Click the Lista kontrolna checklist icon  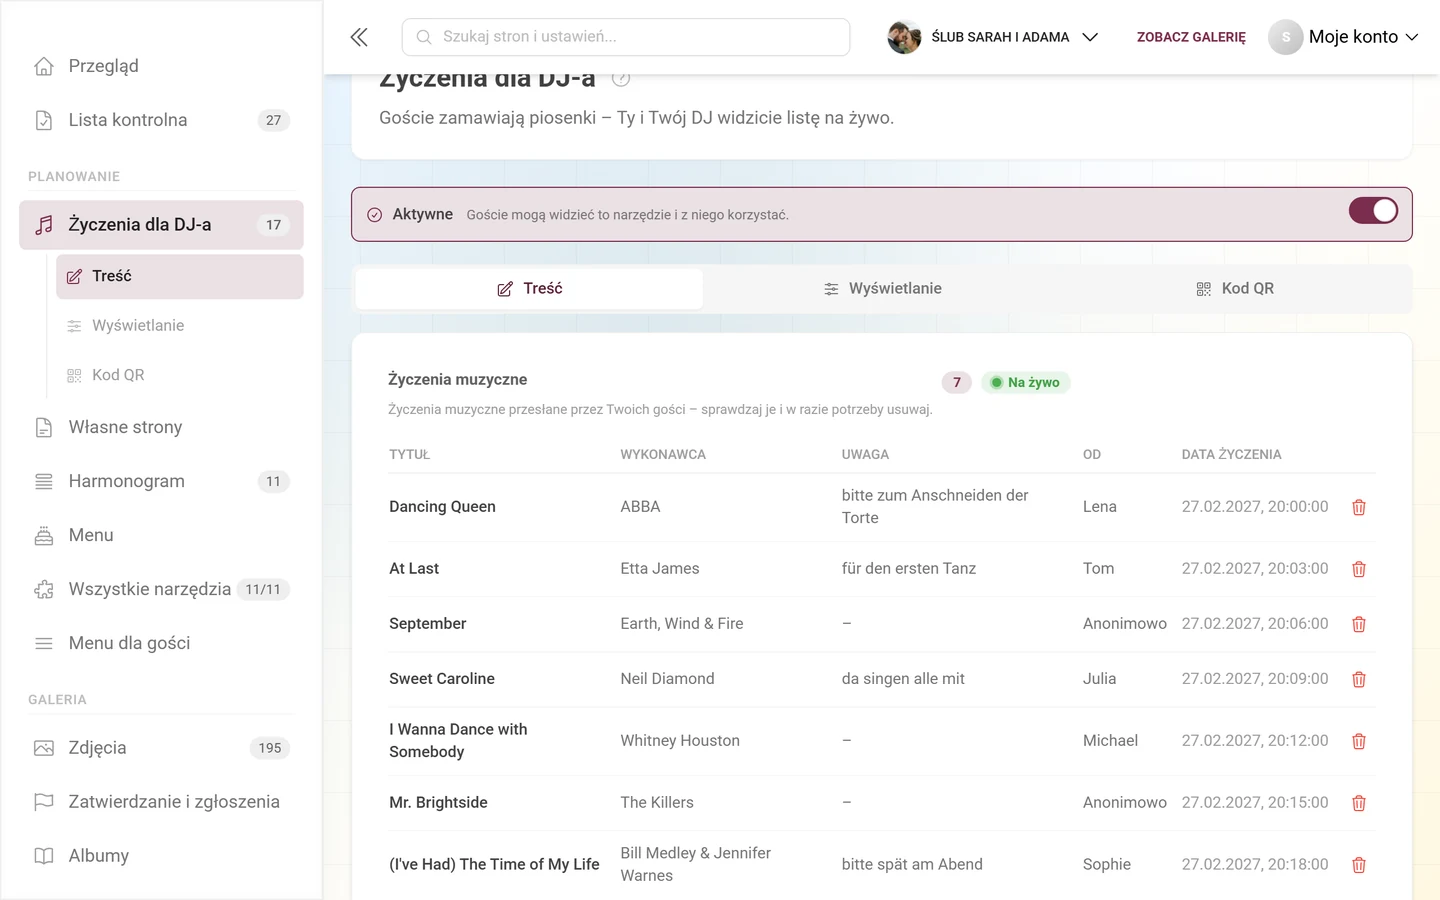tap(44, 120)
